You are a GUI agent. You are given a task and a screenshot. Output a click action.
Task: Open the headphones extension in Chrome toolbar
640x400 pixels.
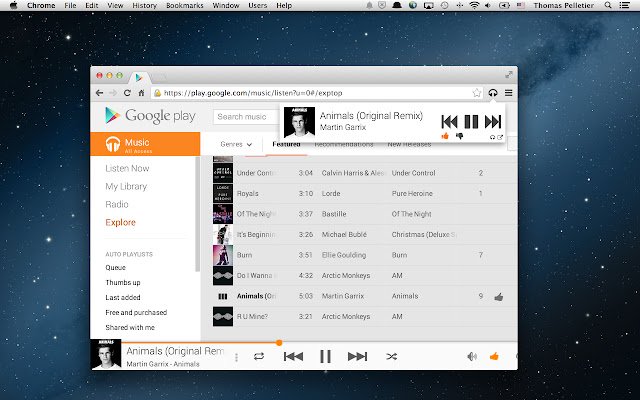click(493, 93)
